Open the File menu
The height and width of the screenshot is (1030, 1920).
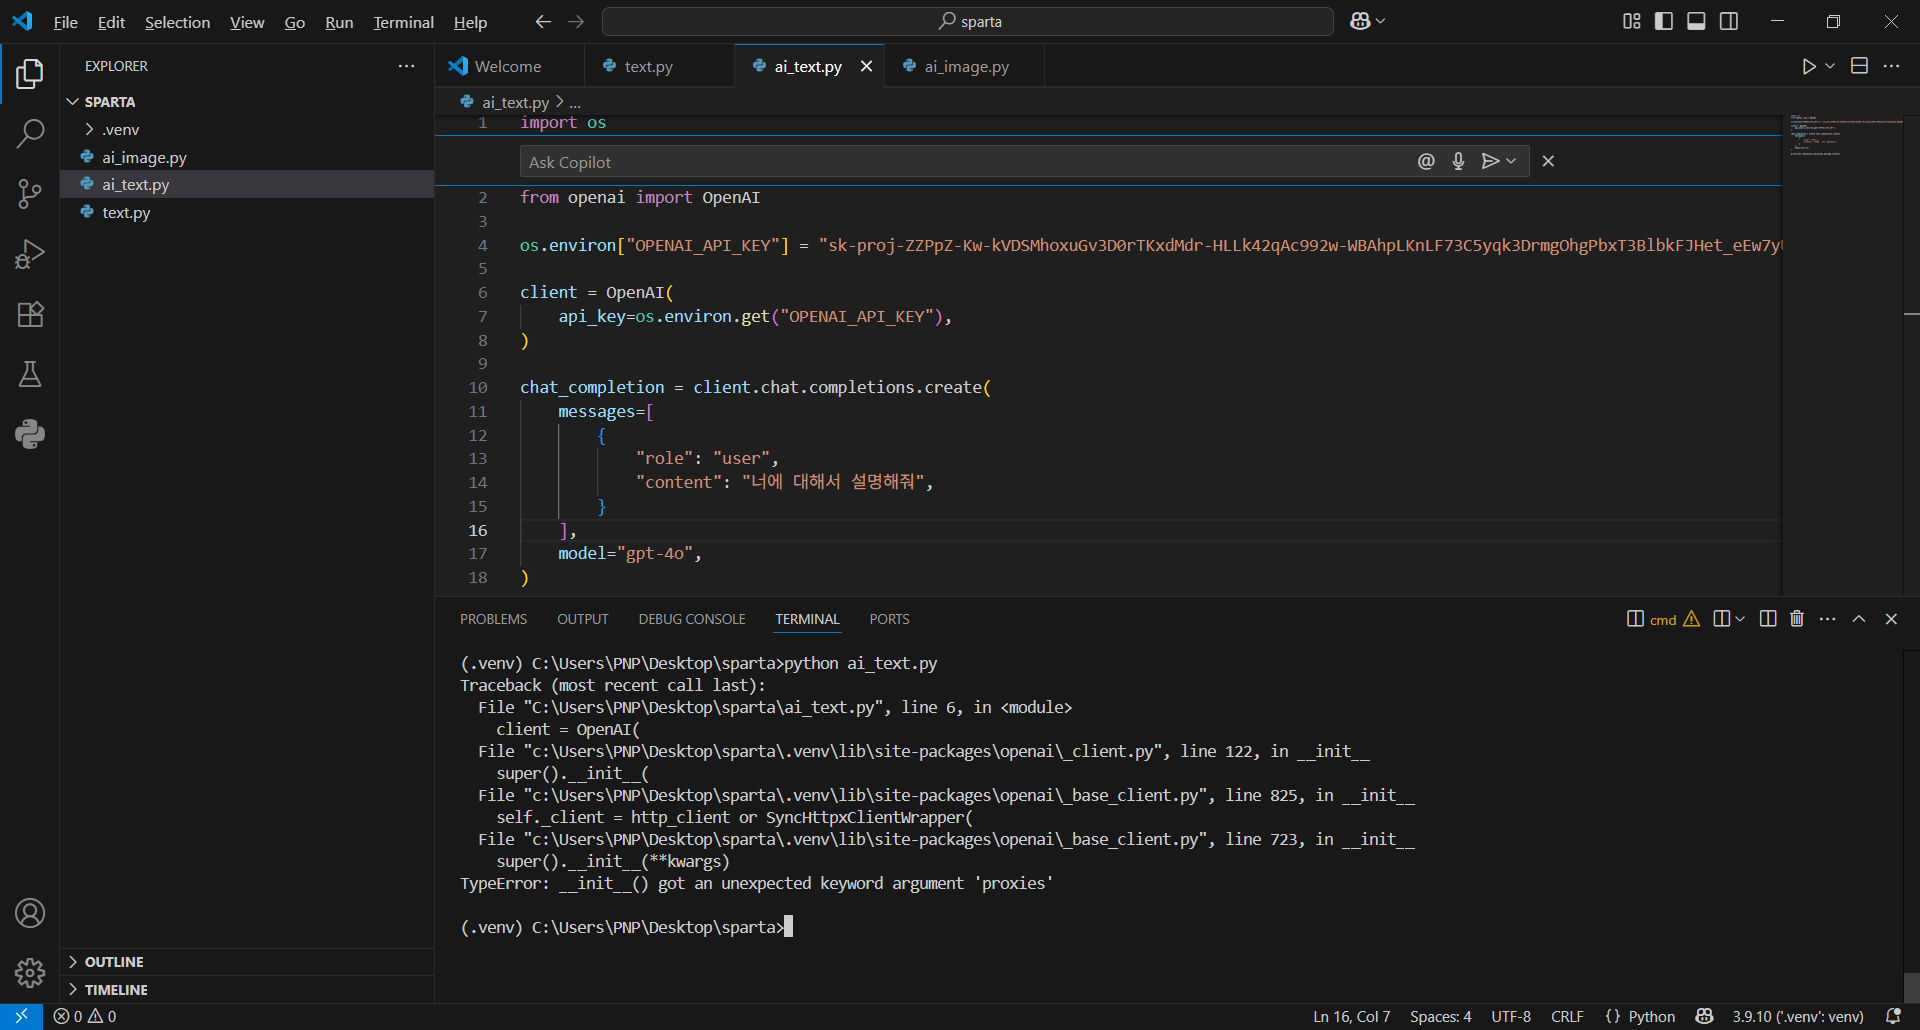(x=65, y=22)
